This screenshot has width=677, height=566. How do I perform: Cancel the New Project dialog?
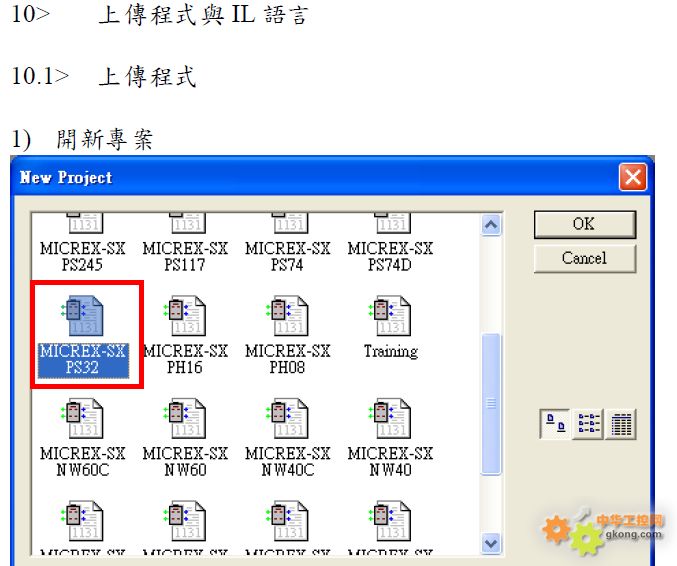click(585, 258)
